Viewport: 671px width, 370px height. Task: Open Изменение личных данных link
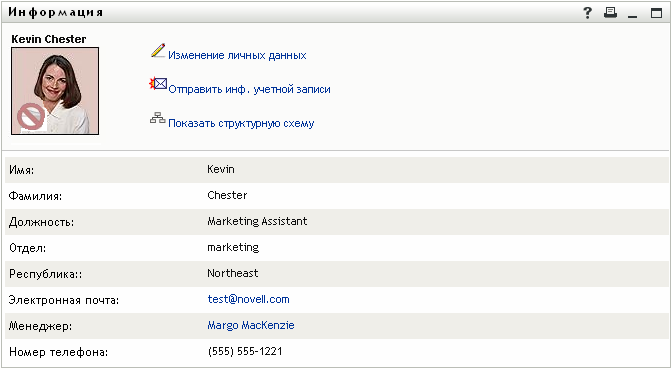pos(237,55)
